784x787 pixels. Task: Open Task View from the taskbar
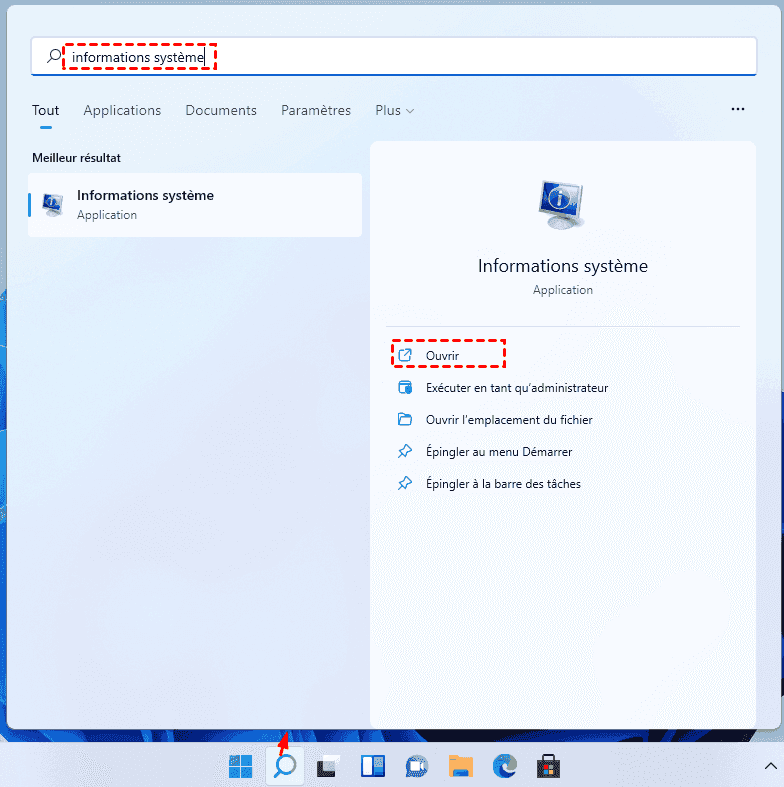[328, 766]
